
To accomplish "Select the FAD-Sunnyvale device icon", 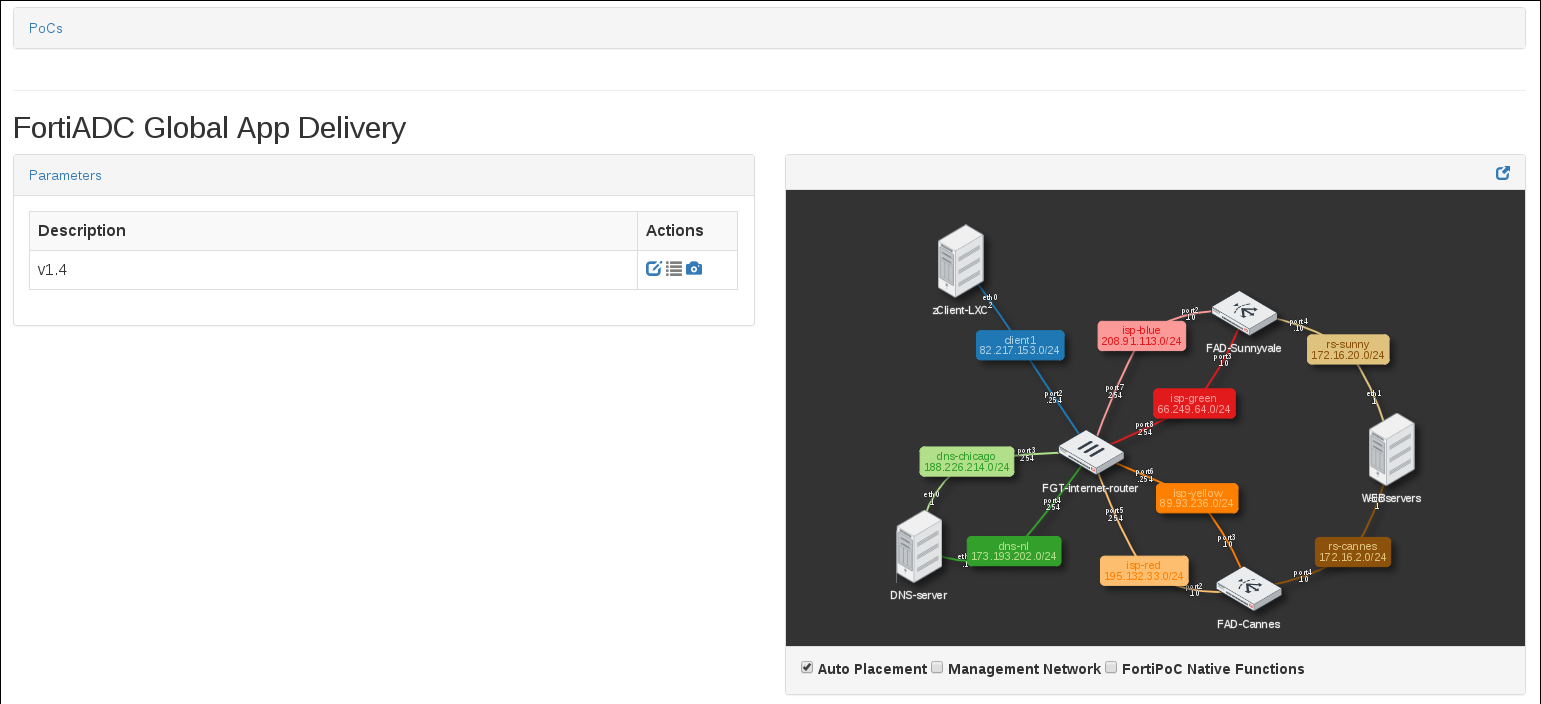I will coord(1243,312).
